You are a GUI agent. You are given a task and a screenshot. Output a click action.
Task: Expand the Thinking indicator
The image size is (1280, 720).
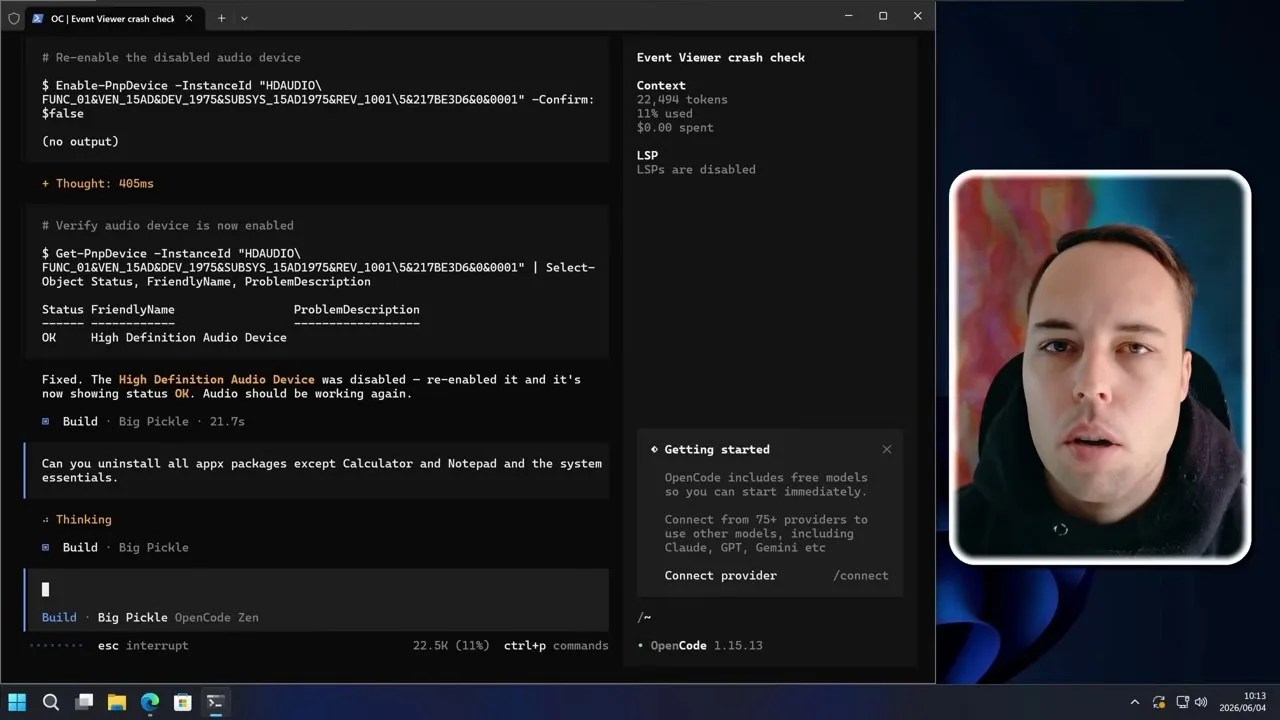tap(77, 519)
